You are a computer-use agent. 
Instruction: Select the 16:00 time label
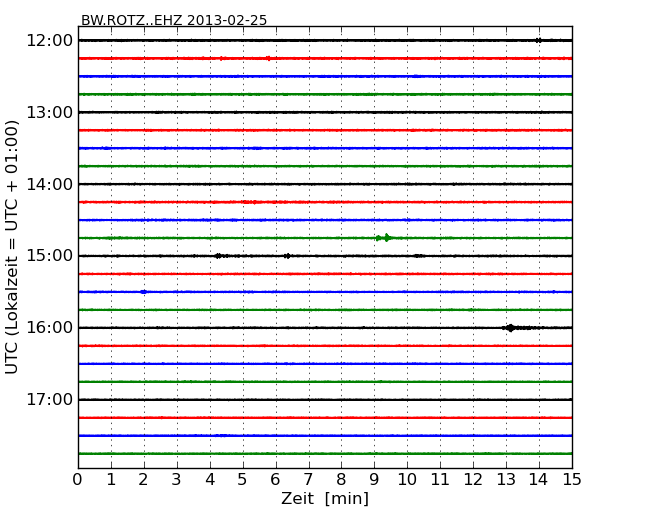point(49,328)
